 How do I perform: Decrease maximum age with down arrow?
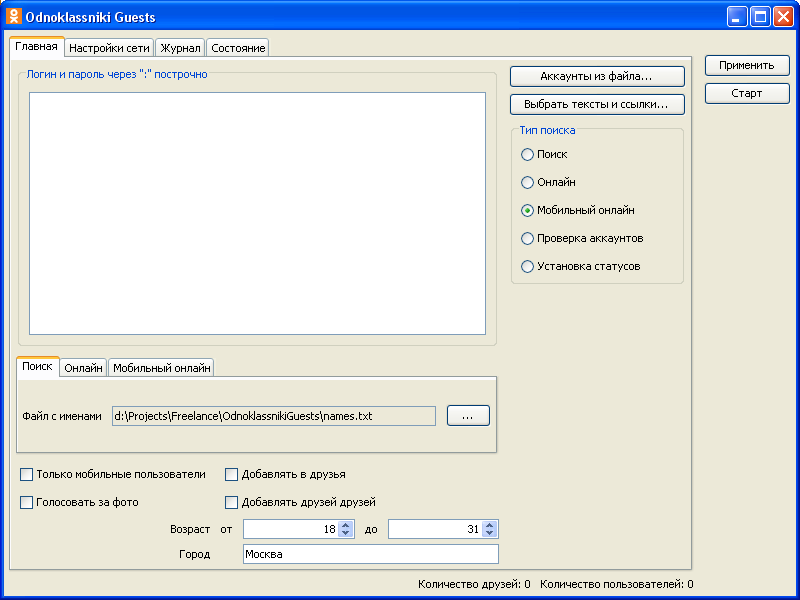coord(490,533)
